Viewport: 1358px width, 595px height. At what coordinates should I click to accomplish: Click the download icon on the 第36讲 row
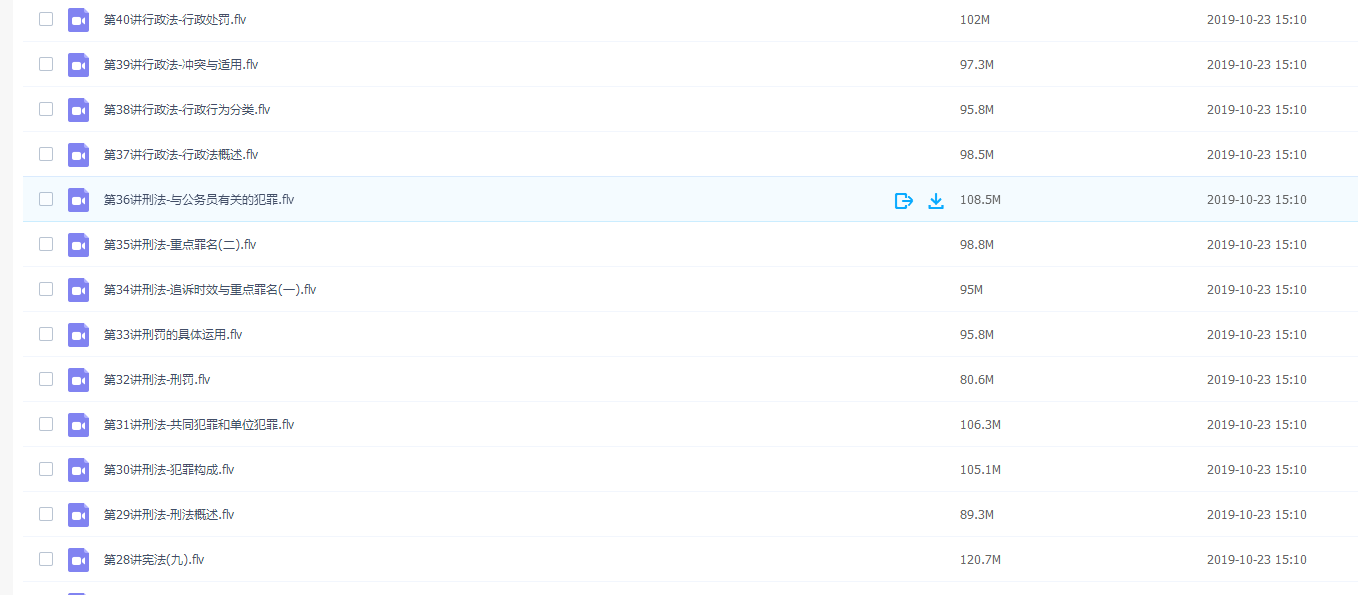point(936,201)
